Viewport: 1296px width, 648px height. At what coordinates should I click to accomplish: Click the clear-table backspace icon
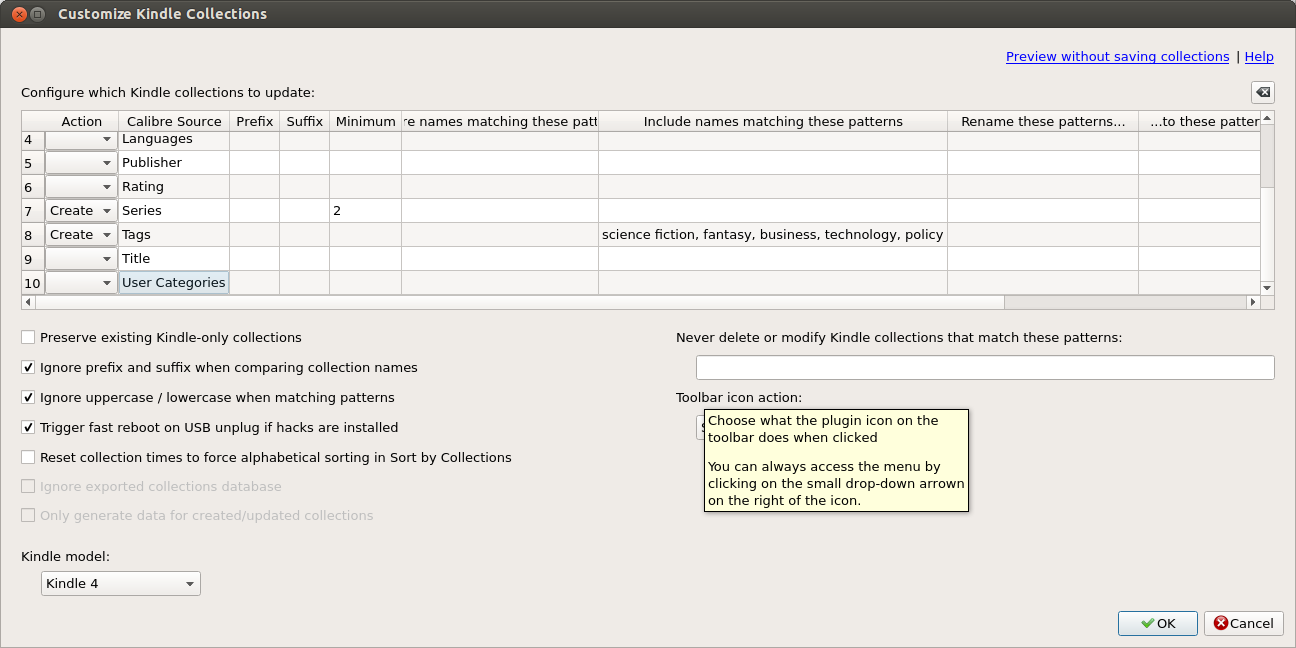click(1263, 93)
